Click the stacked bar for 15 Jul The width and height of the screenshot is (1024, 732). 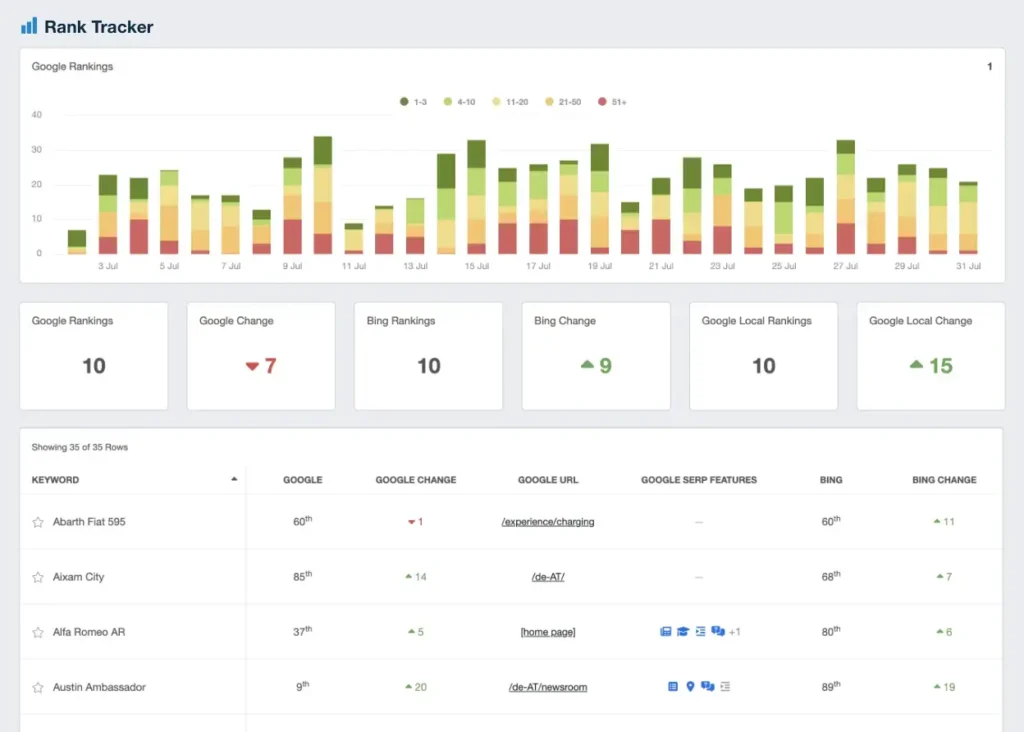tap(477, 195)
